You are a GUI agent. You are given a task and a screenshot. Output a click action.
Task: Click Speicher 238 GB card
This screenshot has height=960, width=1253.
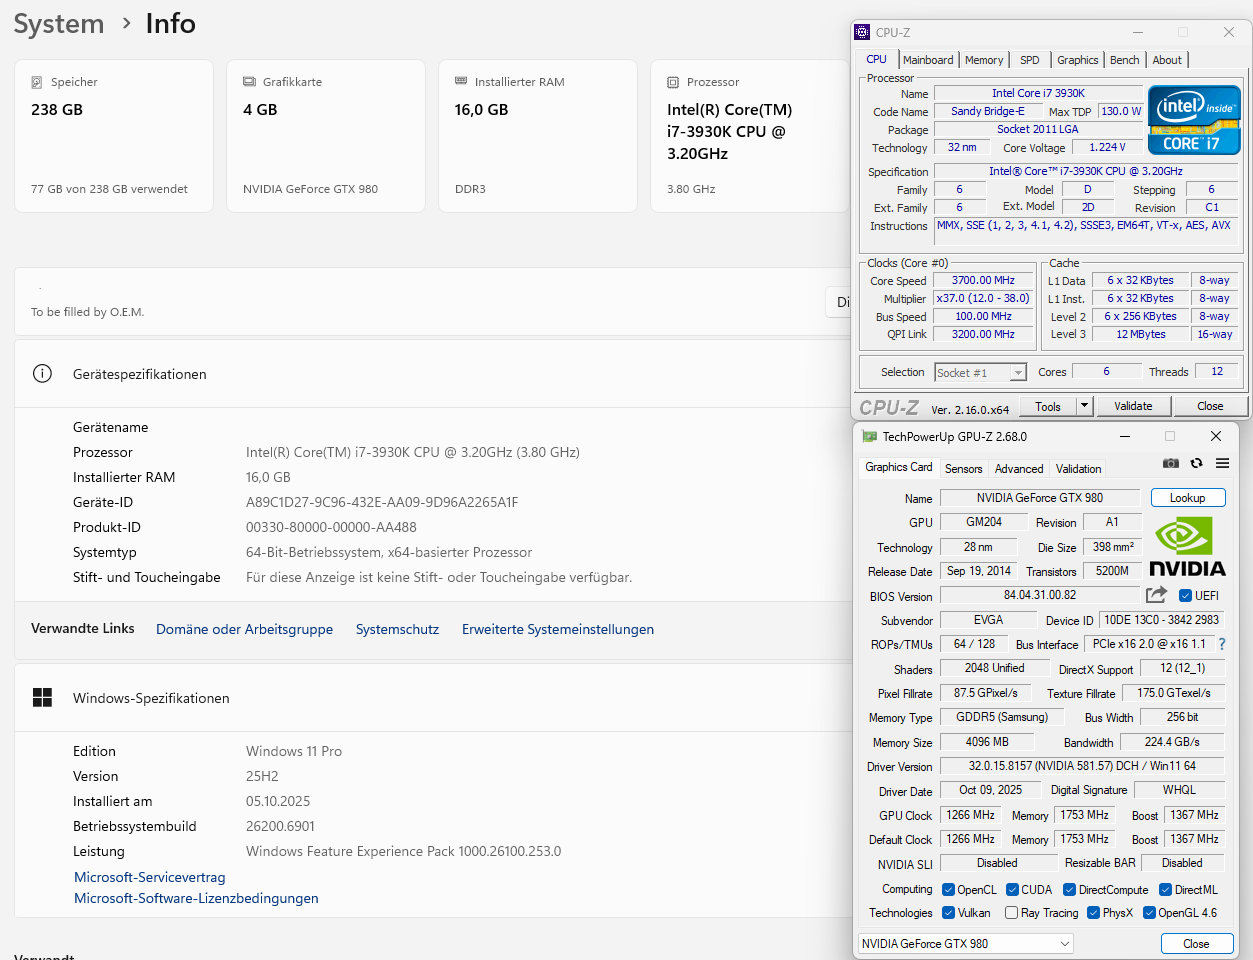(114, 136)
